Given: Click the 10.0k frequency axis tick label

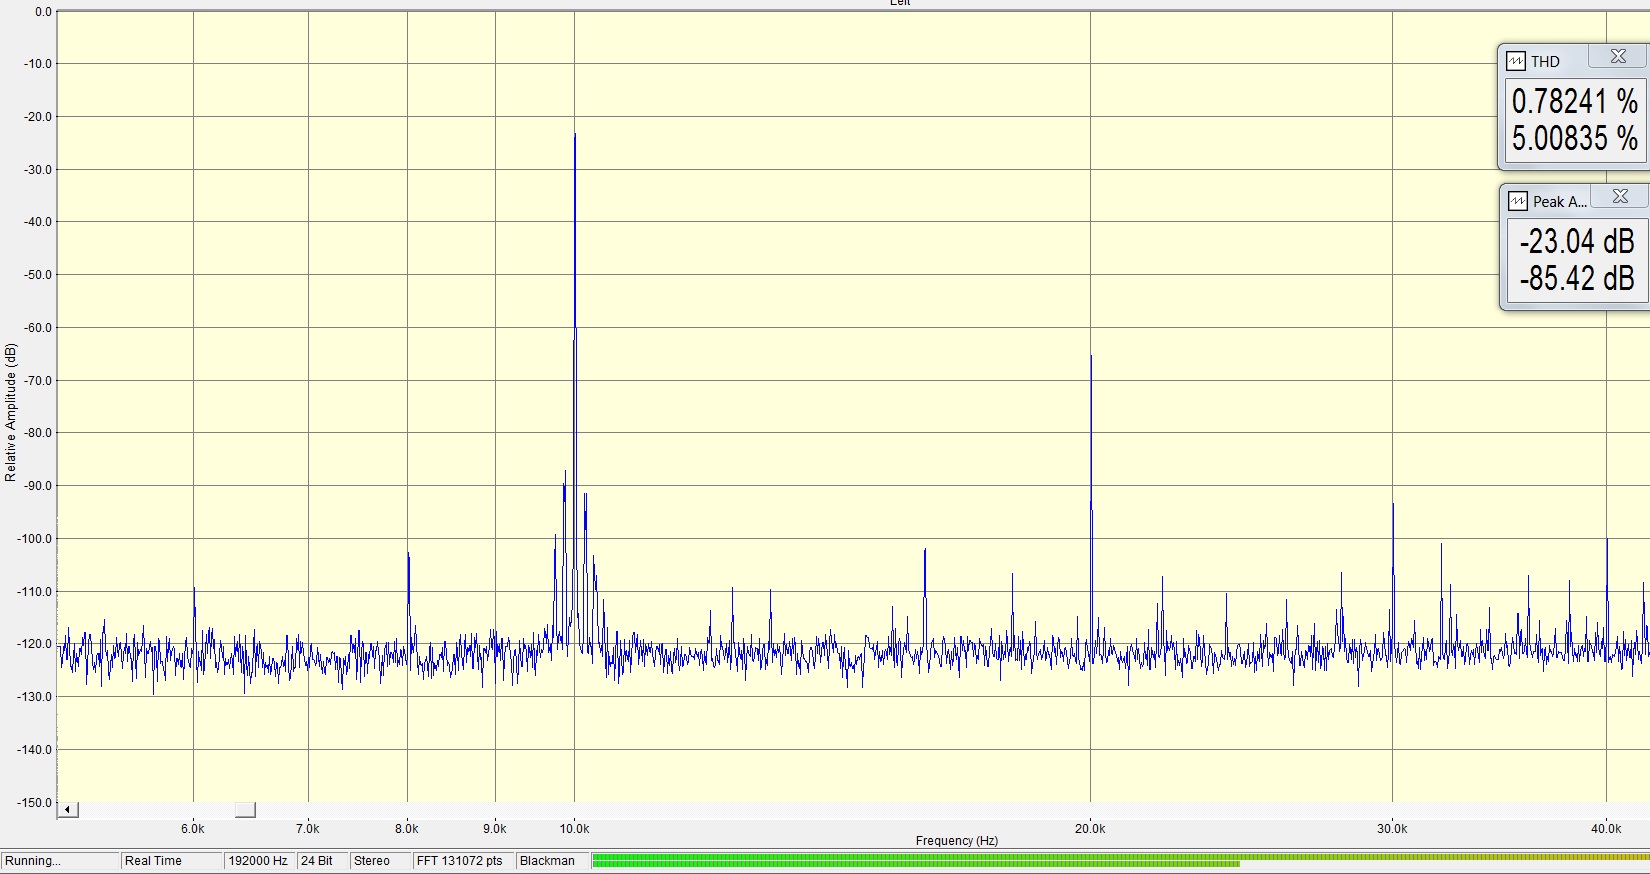Looking at the screenshot, I should 574,828.
